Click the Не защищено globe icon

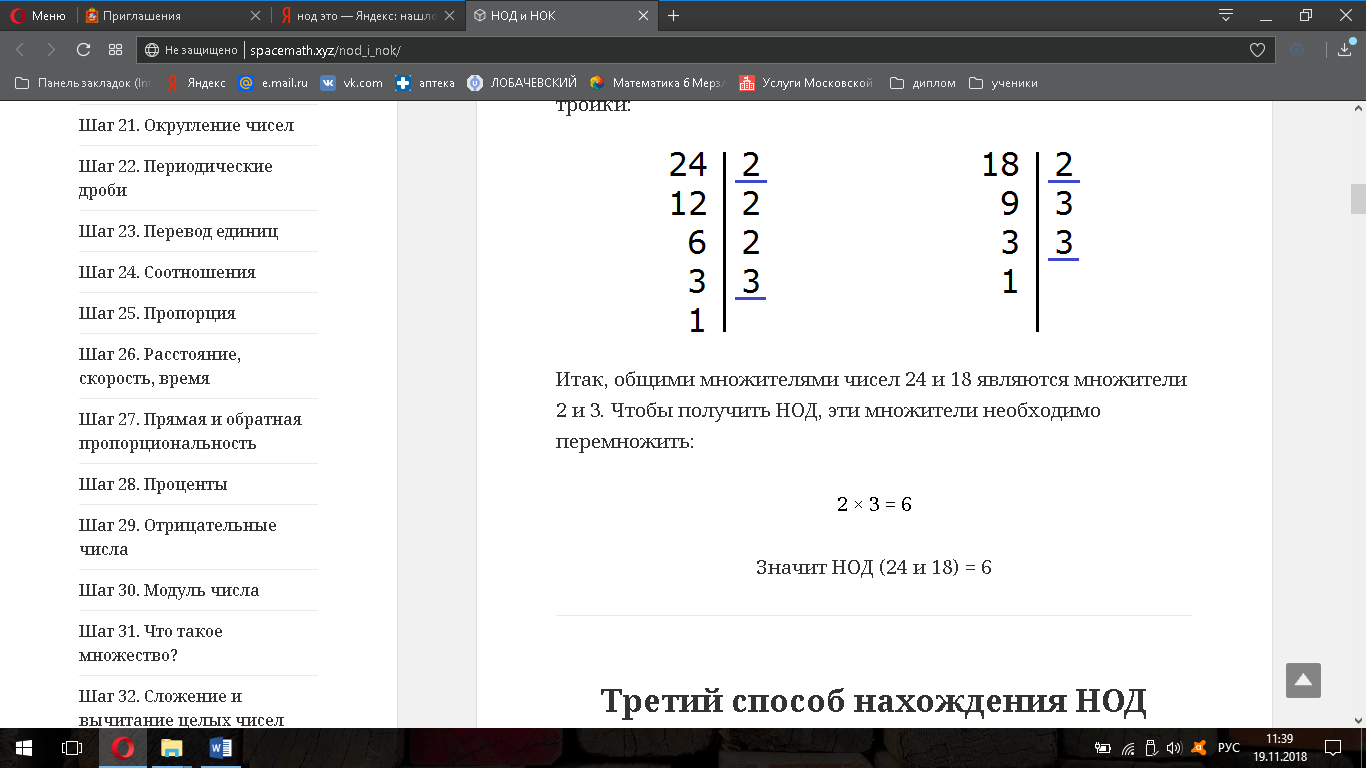pos(152,50)
